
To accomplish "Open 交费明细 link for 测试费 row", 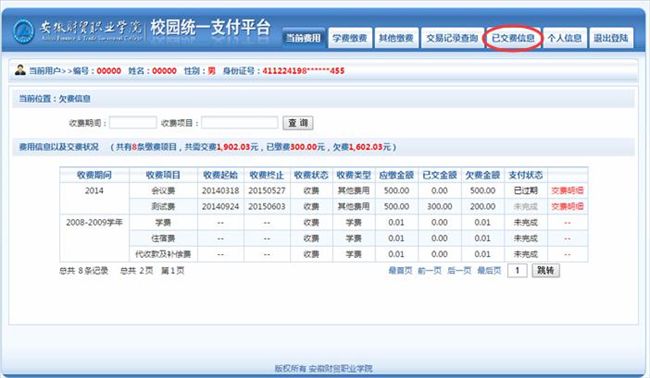I will pos(567,206).
